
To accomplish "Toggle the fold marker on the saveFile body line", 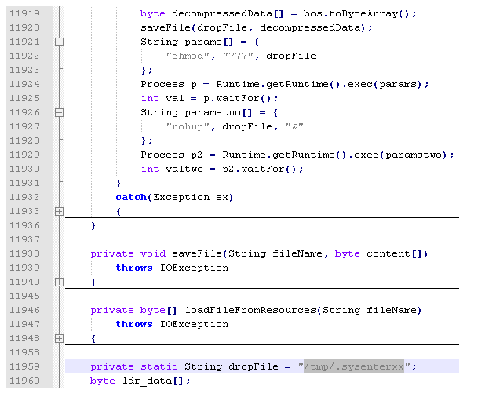I will pyautogui.click(x=59, y=282).
